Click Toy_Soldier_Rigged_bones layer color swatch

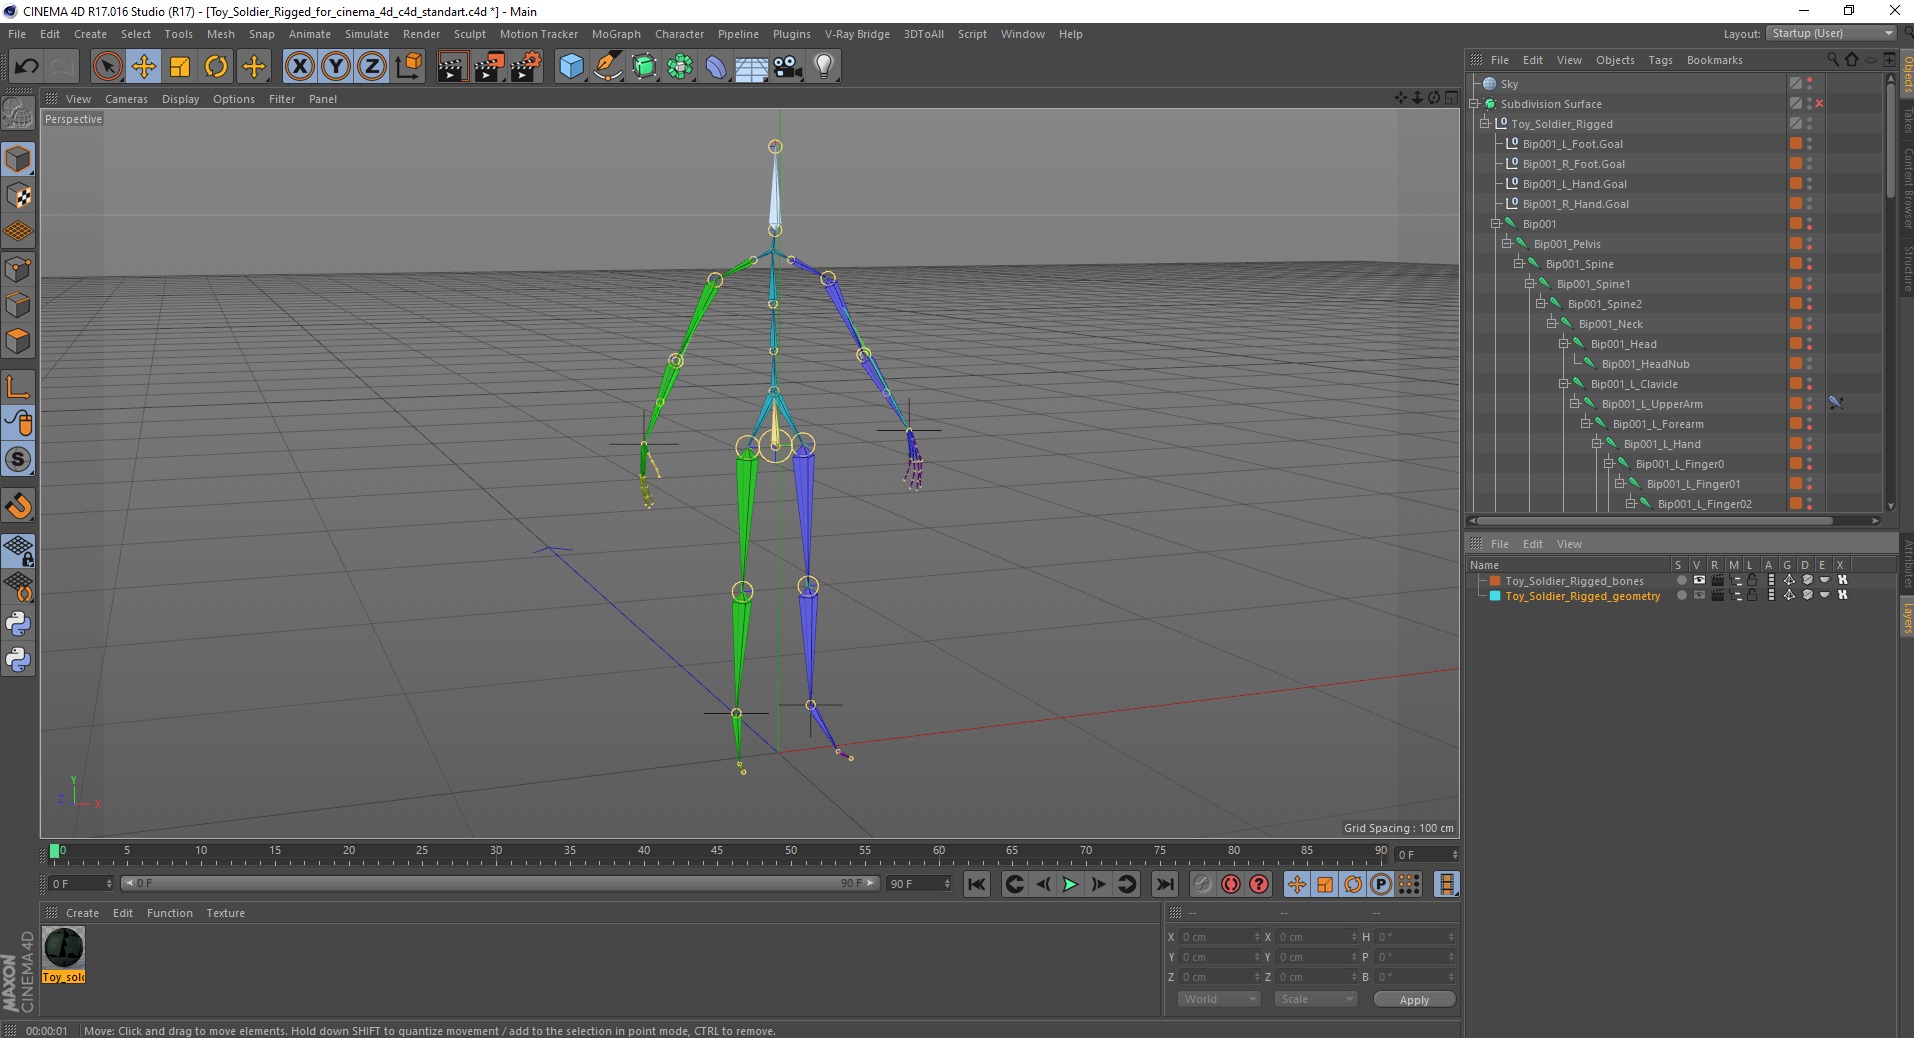tap(1495, 580)
